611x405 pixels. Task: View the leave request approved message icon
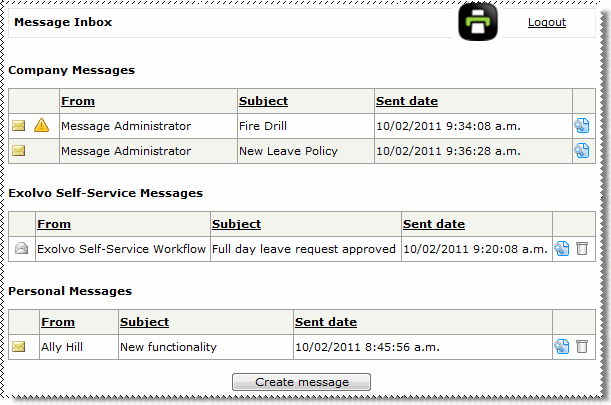tap(562, 249)
